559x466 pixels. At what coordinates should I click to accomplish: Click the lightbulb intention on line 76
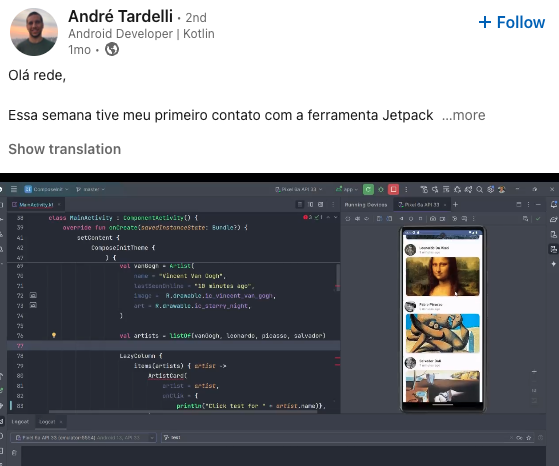tap(54, 335)
